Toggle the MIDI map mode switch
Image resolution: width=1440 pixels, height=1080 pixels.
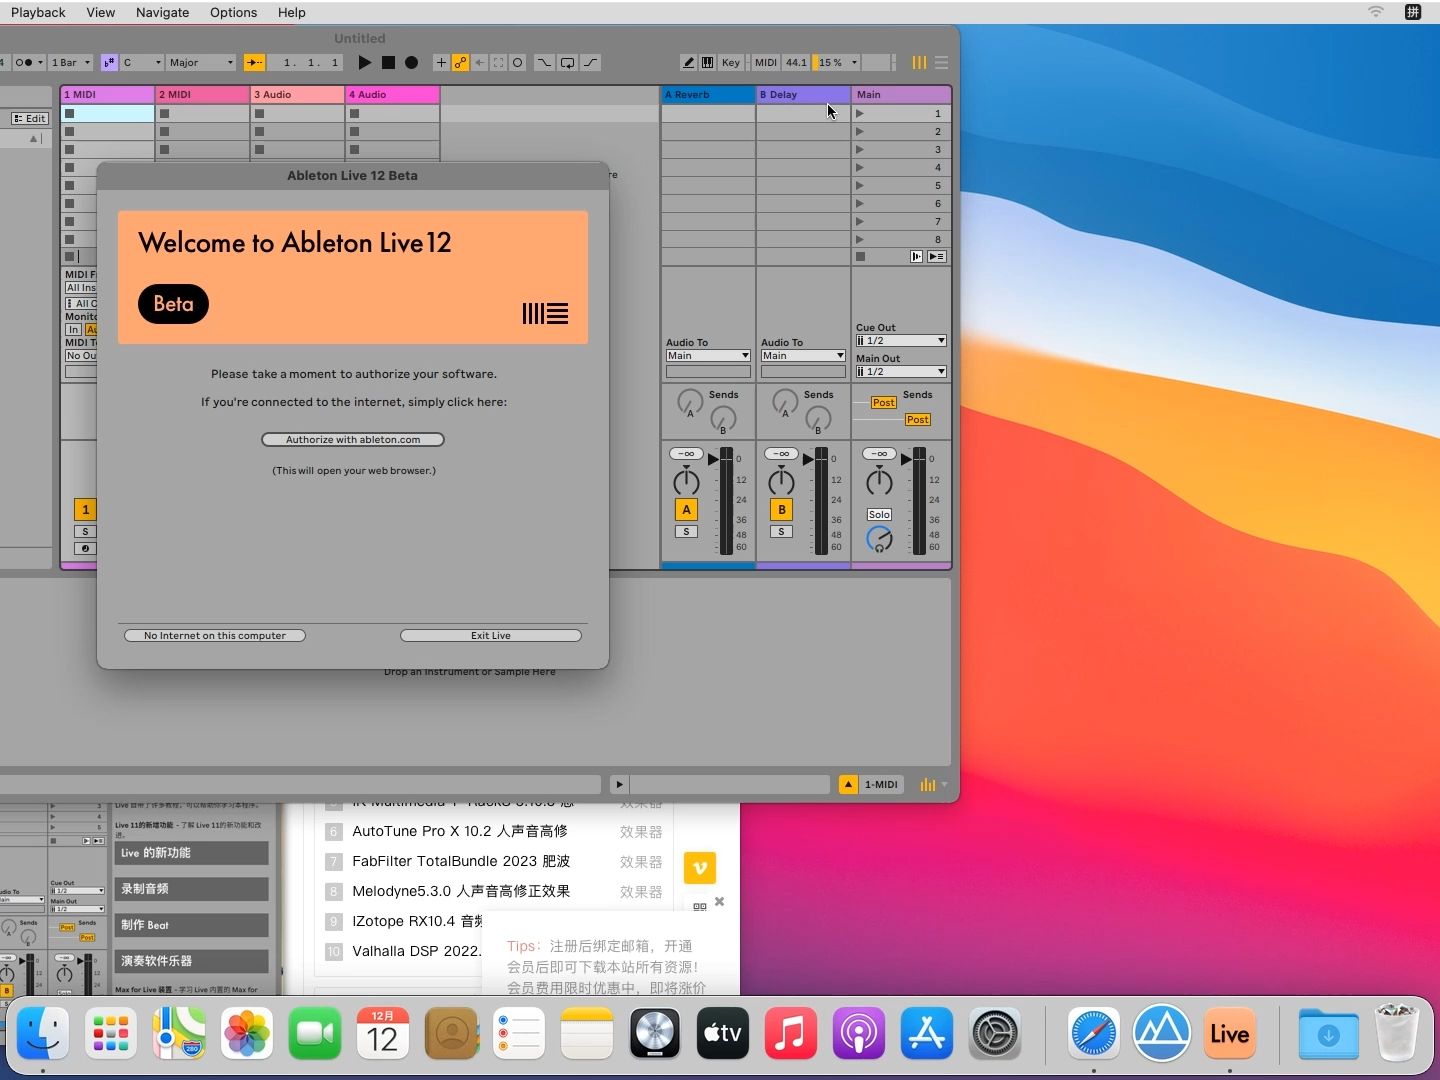(x=766, y=62)
